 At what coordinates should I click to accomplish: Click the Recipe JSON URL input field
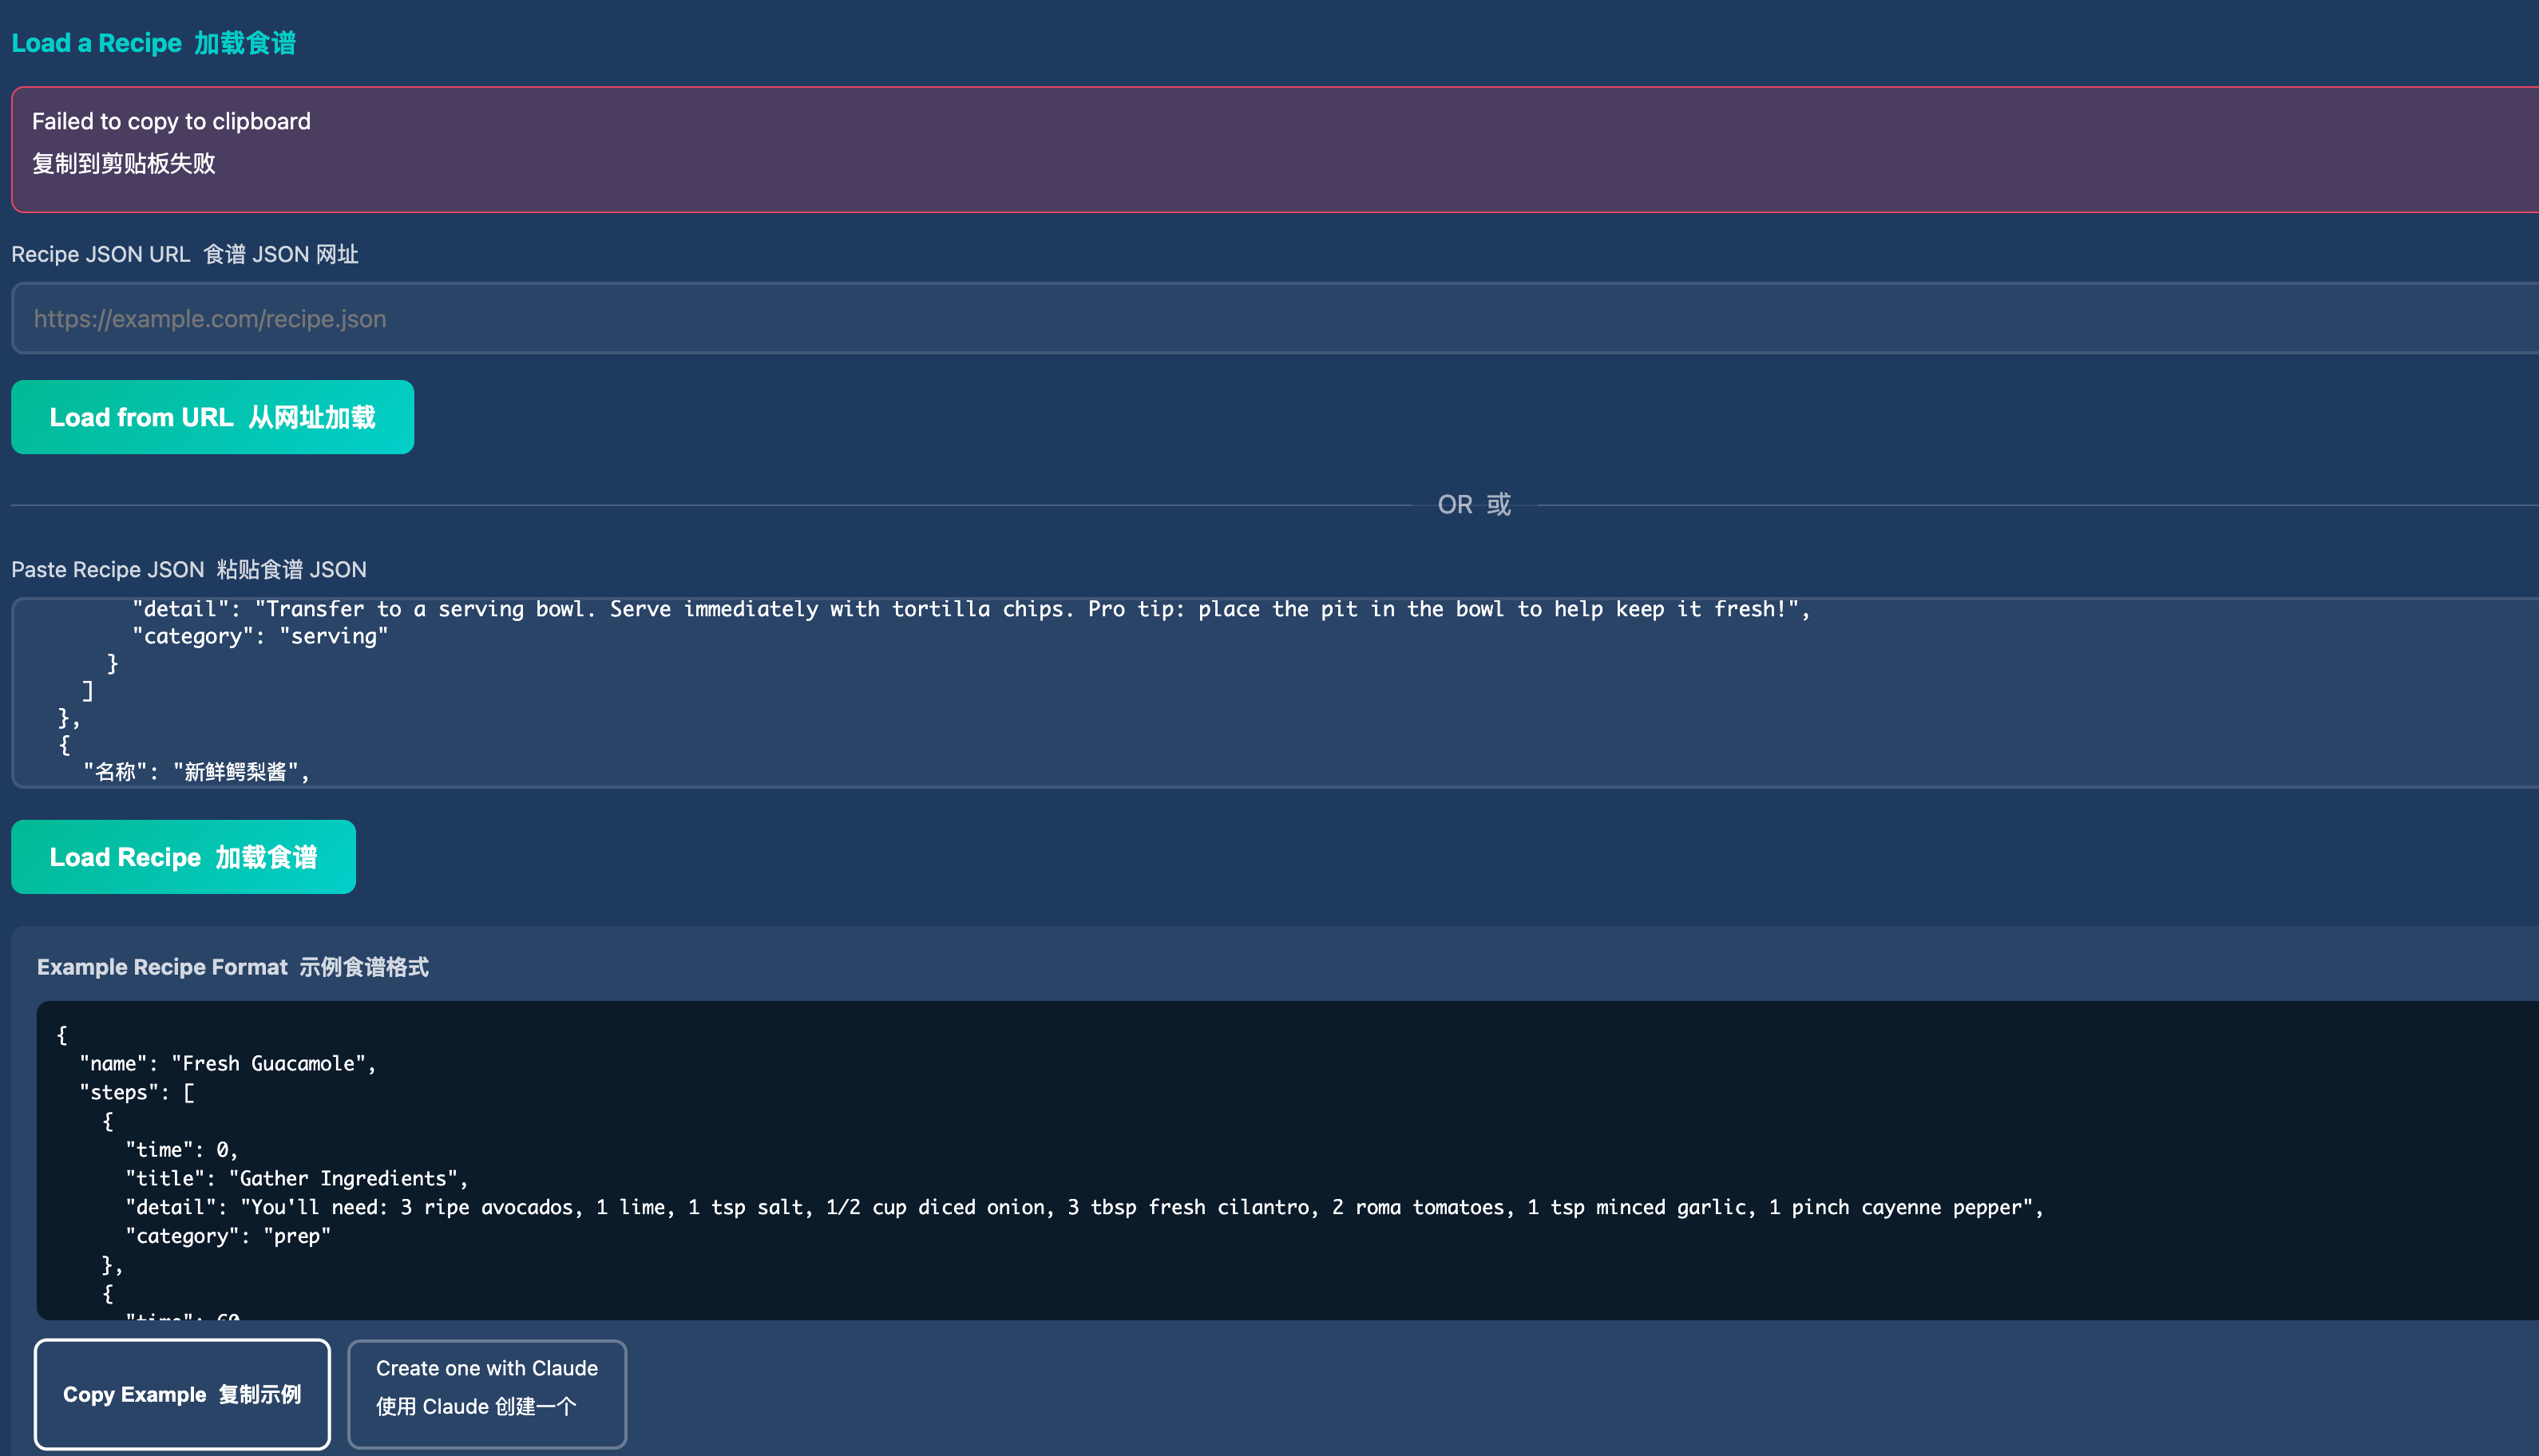(1270, 318)
